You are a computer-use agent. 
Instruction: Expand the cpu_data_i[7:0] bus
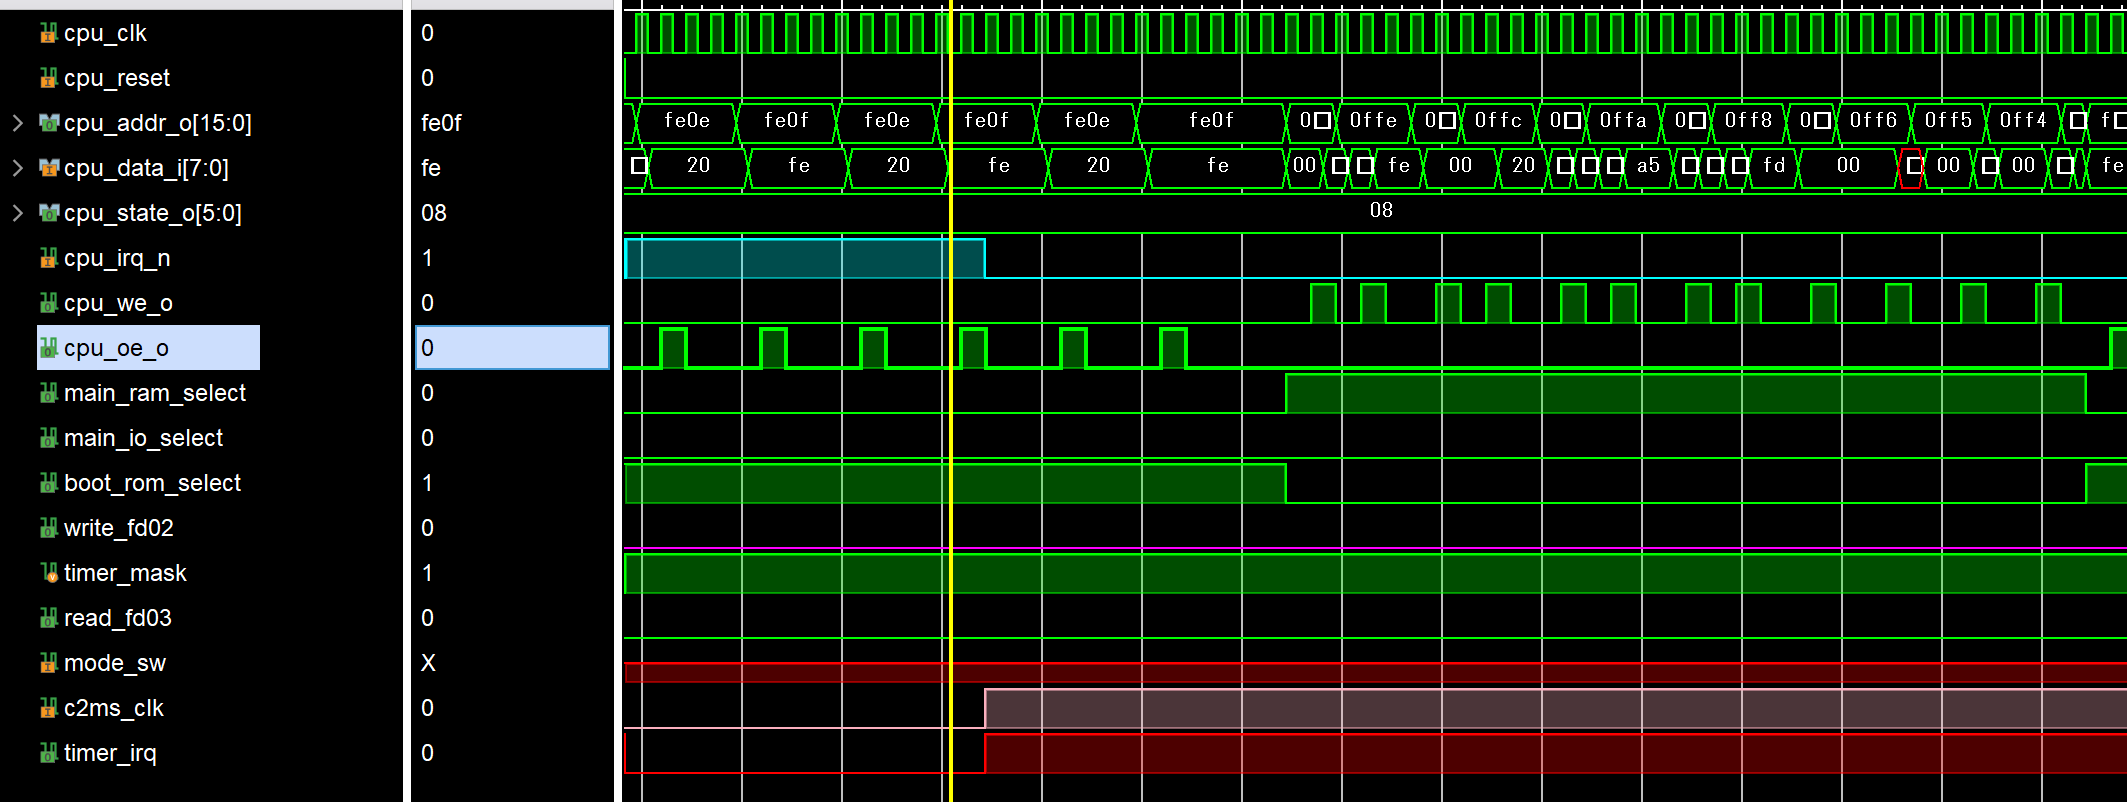(x=17, y=168)
